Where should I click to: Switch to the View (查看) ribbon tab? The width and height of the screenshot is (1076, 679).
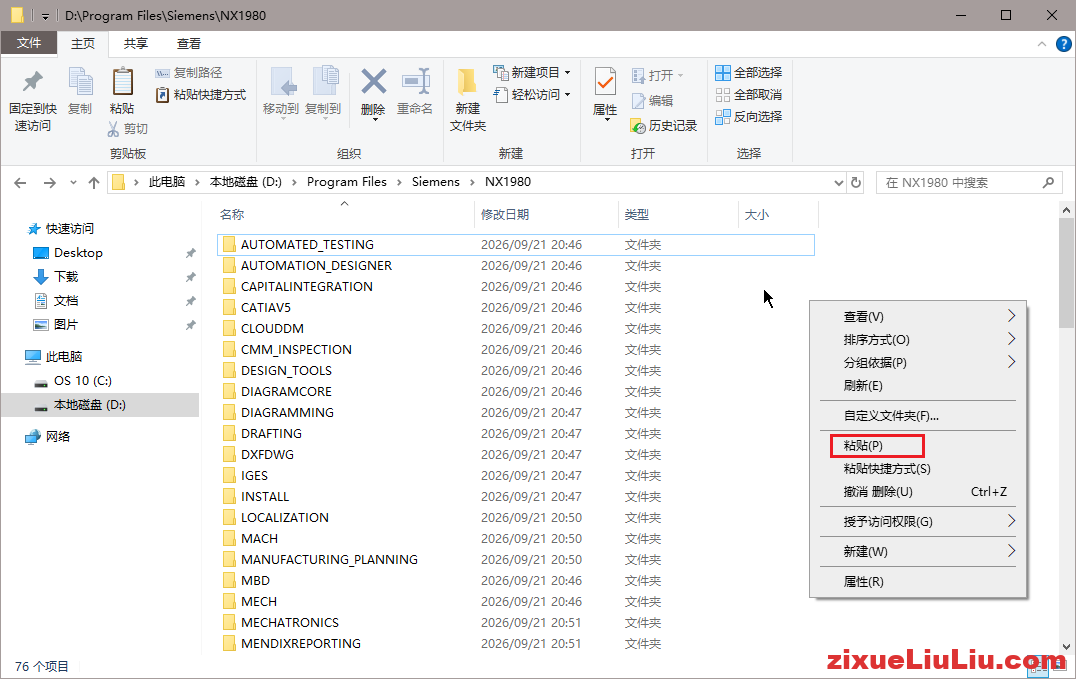189,43
